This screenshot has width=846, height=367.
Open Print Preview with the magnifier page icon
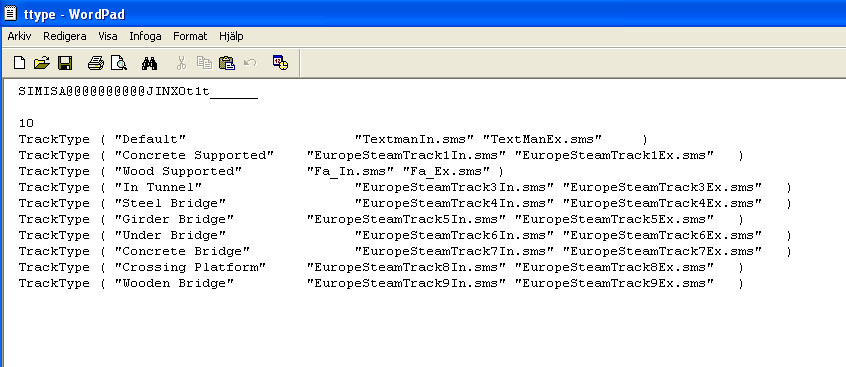tap(119, 63)
